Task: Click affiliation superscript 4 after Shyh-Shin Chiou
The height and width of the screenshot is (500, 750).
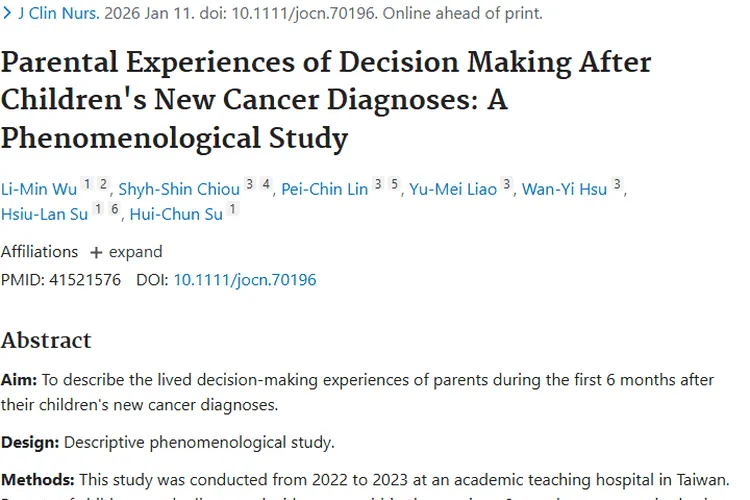Action: pos(266,184)
